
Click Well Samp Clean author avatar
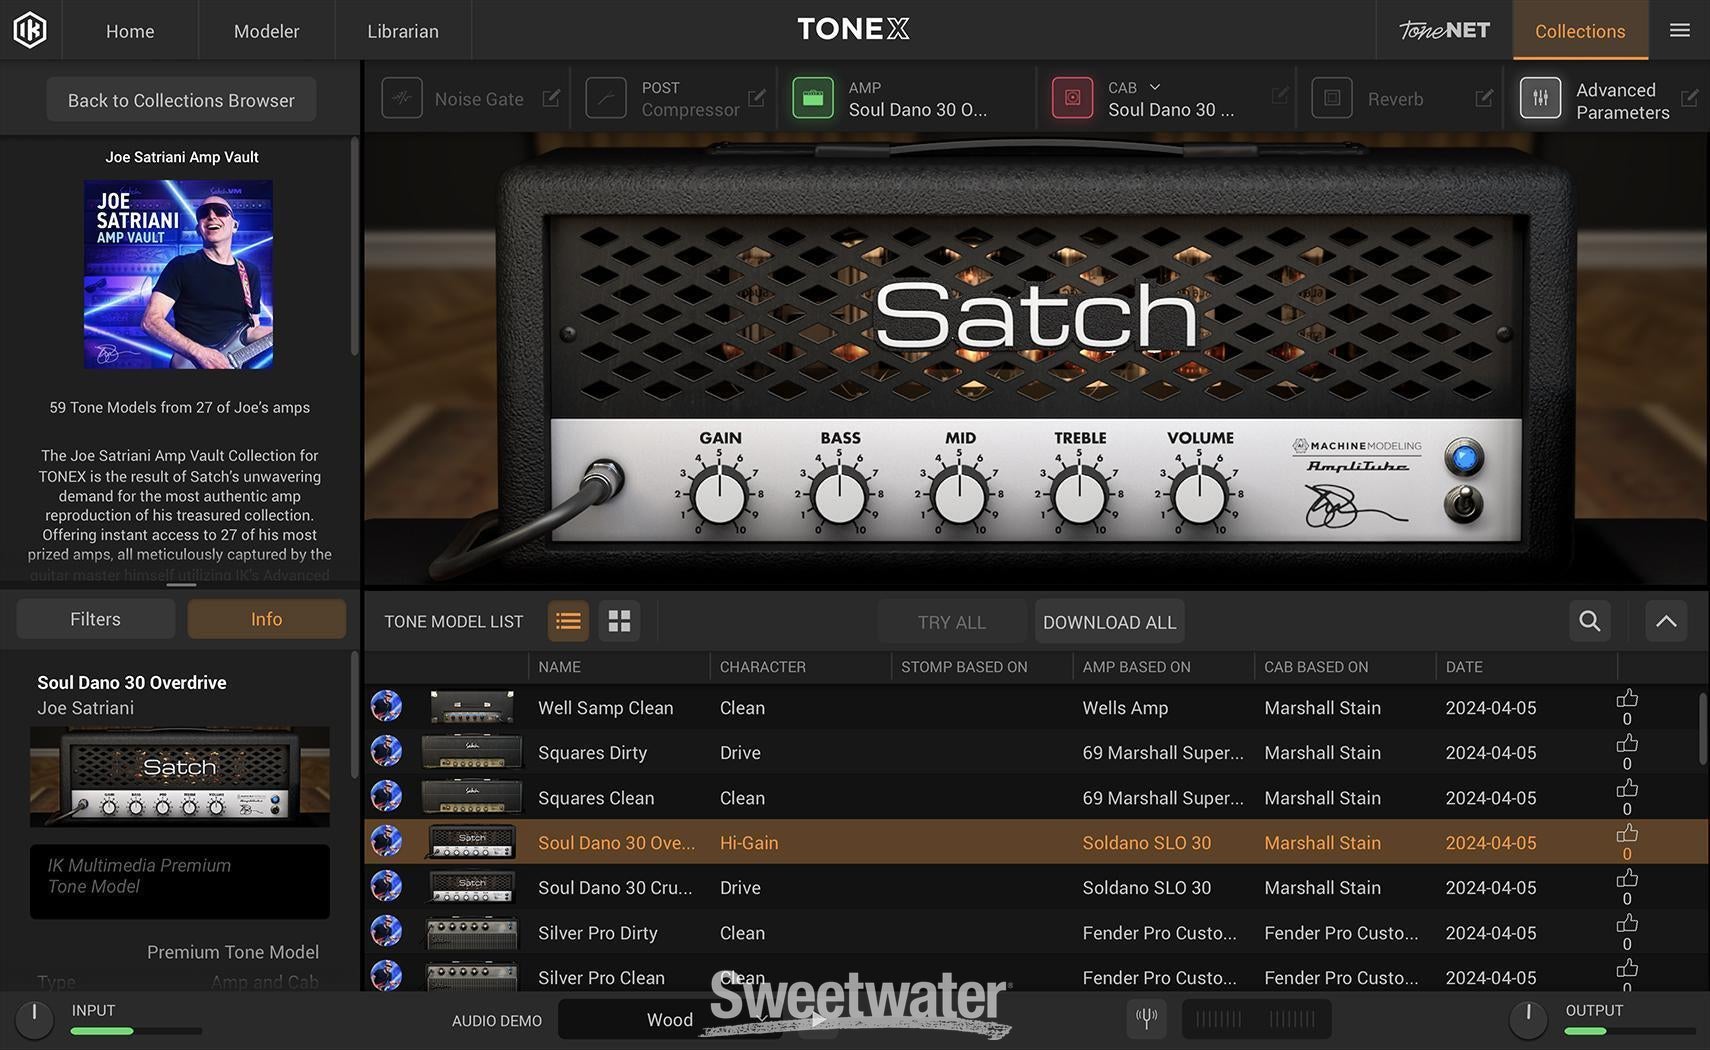point(386,706)
